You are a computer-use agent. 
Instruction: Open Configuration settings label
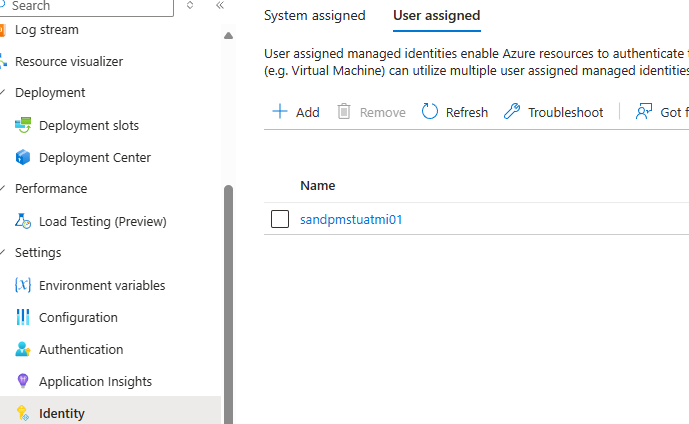[x=78, y=317]
